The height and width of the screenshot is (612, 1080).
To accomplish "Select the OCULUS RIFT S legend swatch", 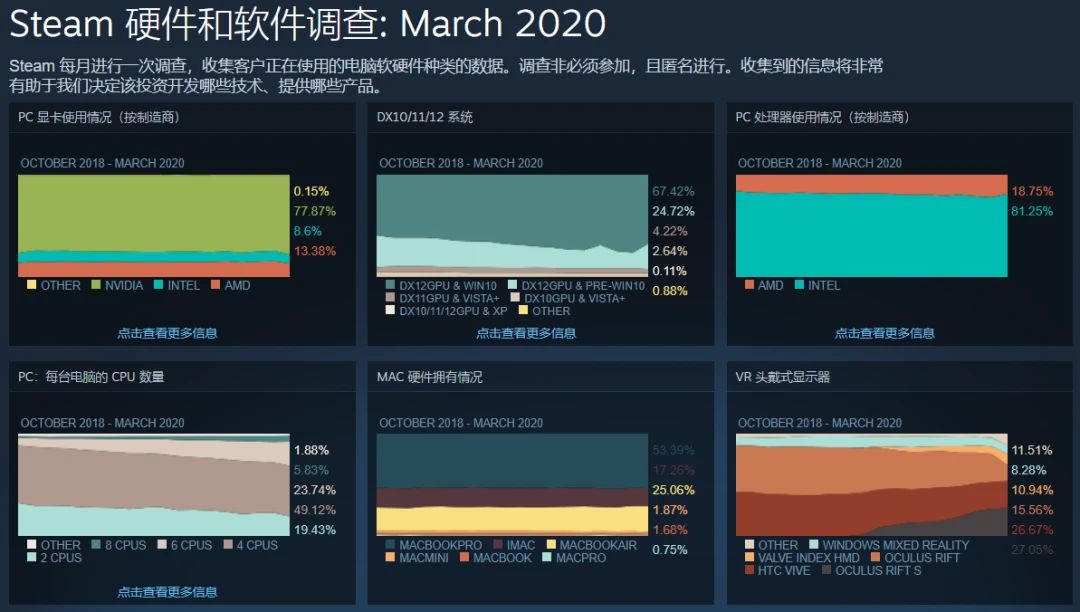I will (827, 570).
